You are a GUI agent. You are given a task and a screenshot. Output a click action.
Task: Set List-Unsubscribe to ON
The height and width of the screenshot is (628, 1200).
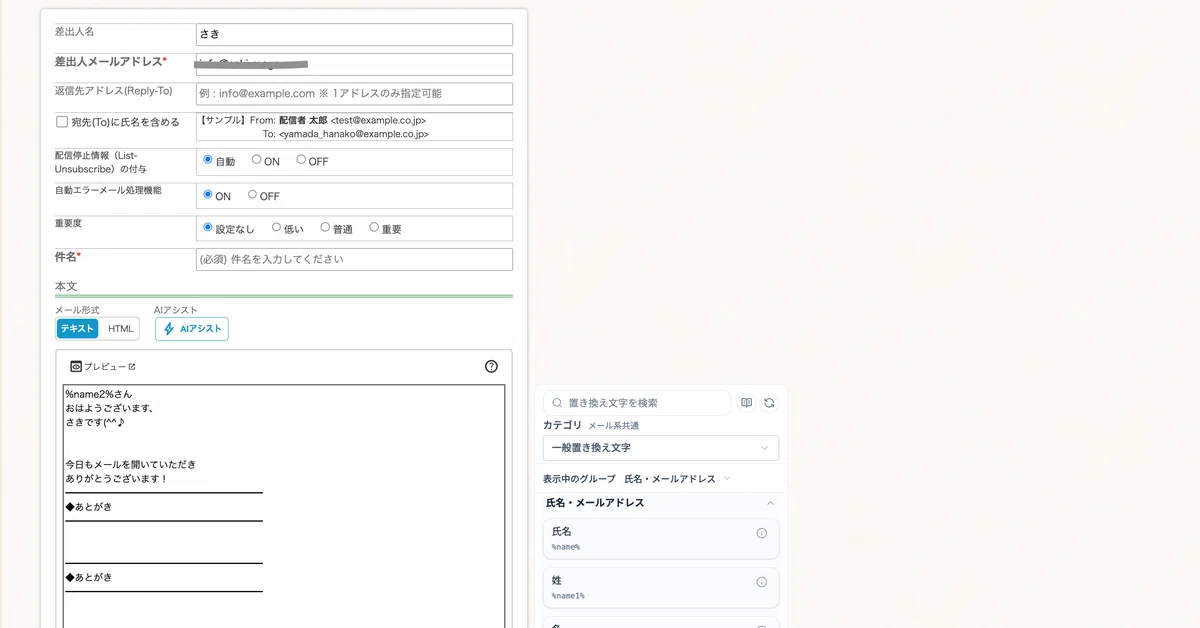pos(257,159)
